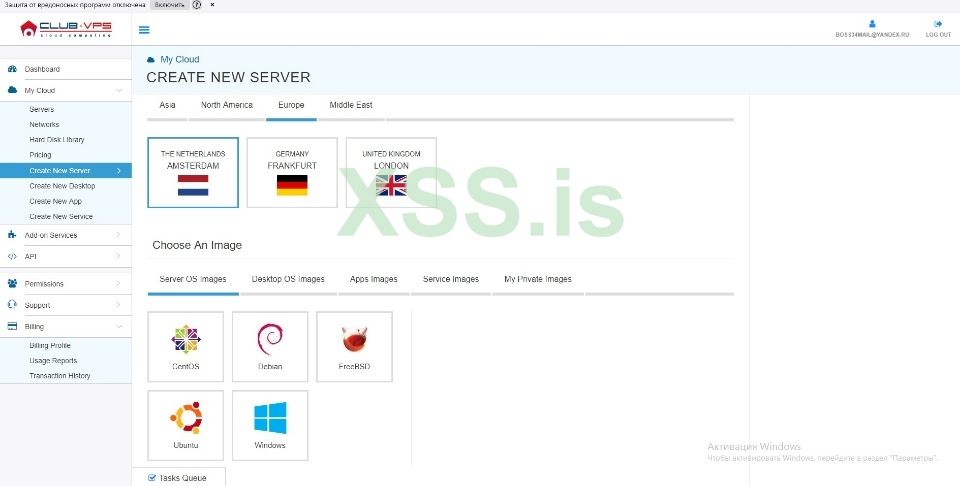The image size is (960, 486).
Task: Click the My Cloud sidebar cloud icon
Action: [12, 90]
